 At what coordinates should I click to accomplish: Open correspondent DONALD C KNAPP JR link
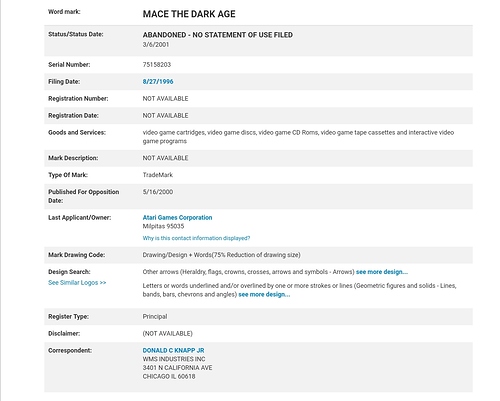coord(173,351)
